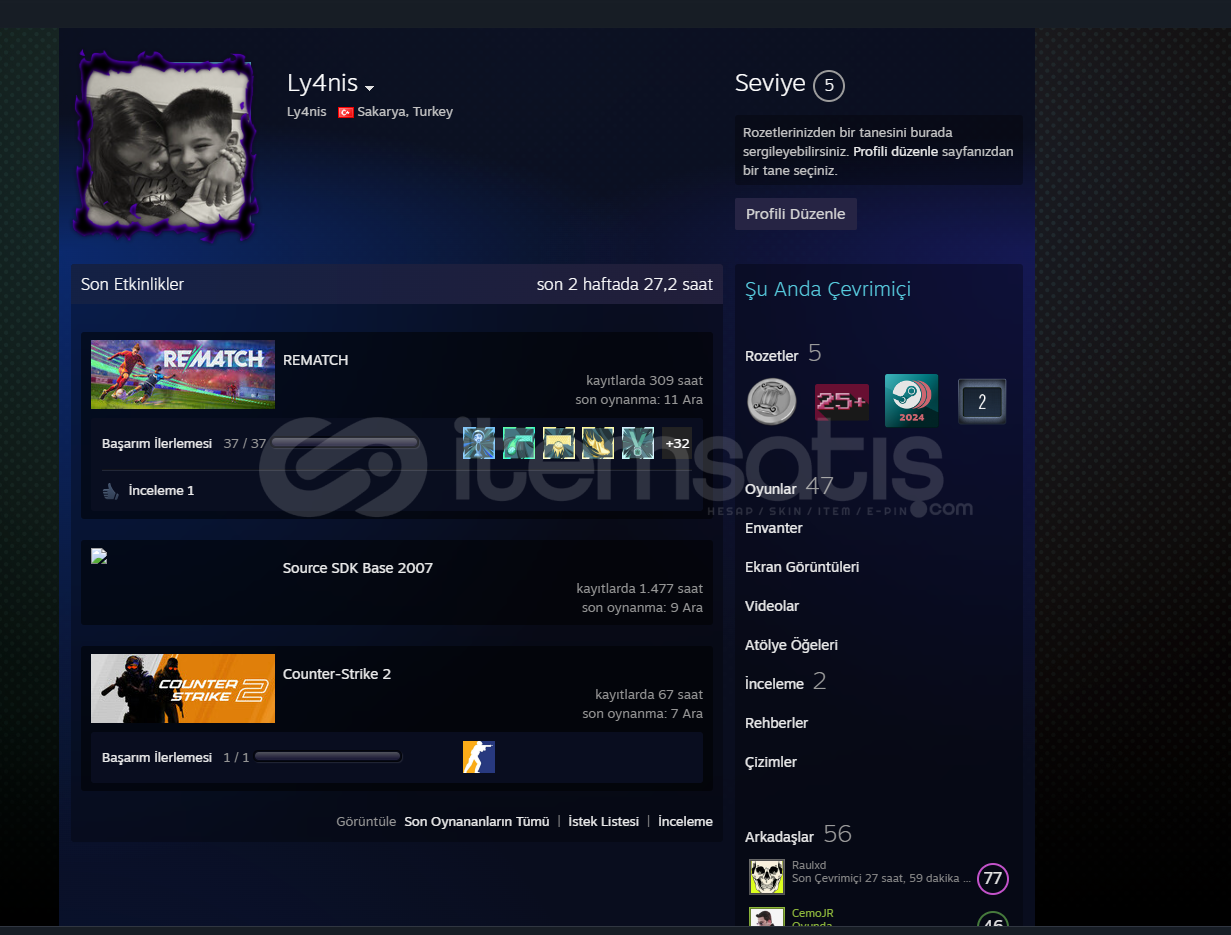Click the REMATCH achievement progress bar
The width and height of the screenshot is (1231, 935).
point(345,443)
